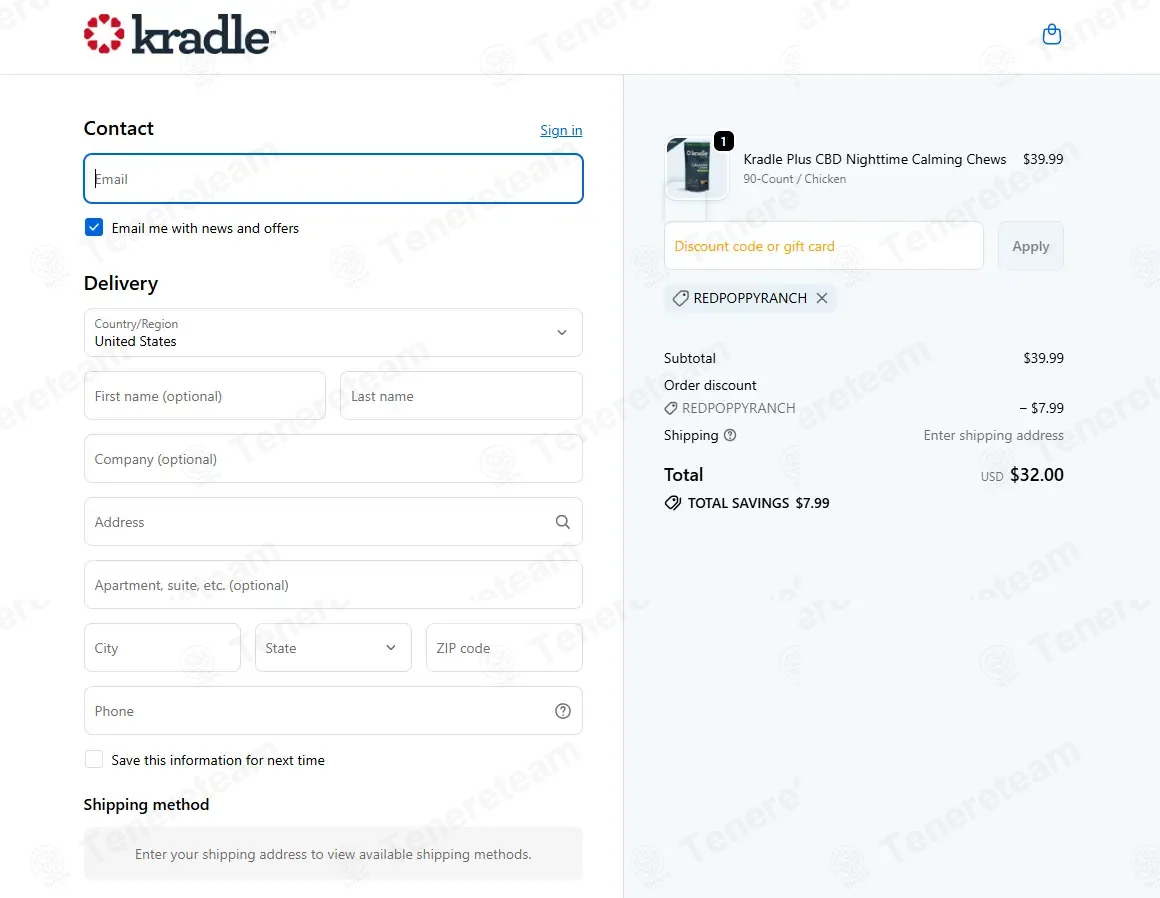Click the City input field
Image resolution: width=1160 pixels, height=898 pixels.
click(162, 647)
